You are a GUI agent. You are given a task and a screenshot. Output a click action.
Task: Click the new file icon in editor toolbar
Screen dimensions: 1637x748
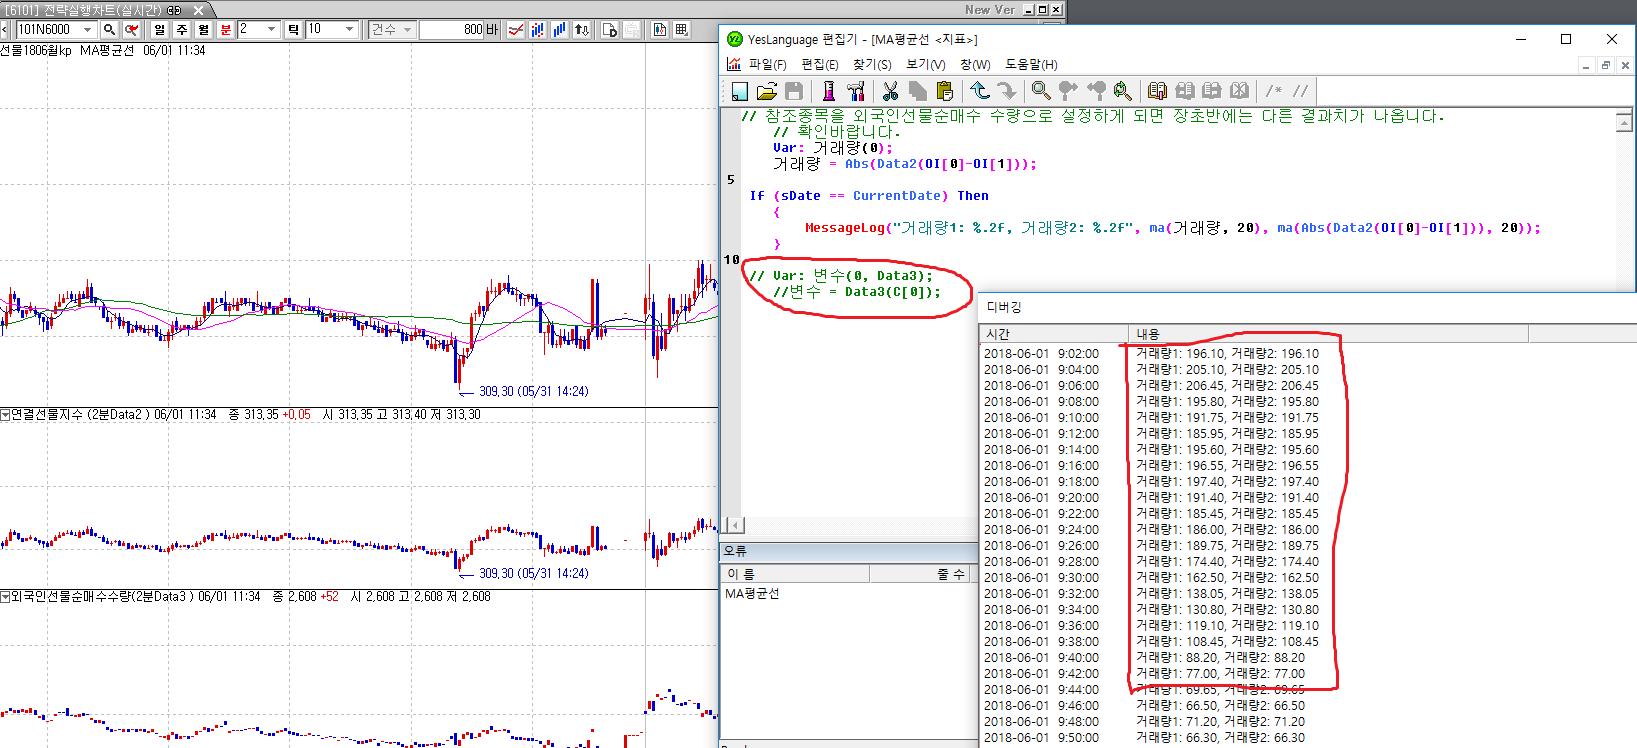pos(739,91)
